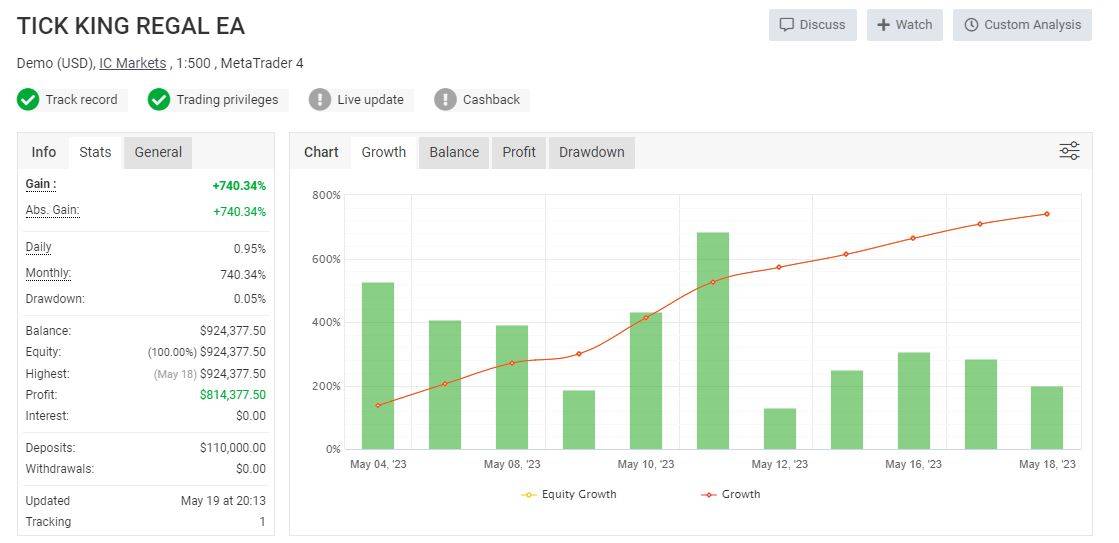Click the underlined Monthly label

point(48,273)
